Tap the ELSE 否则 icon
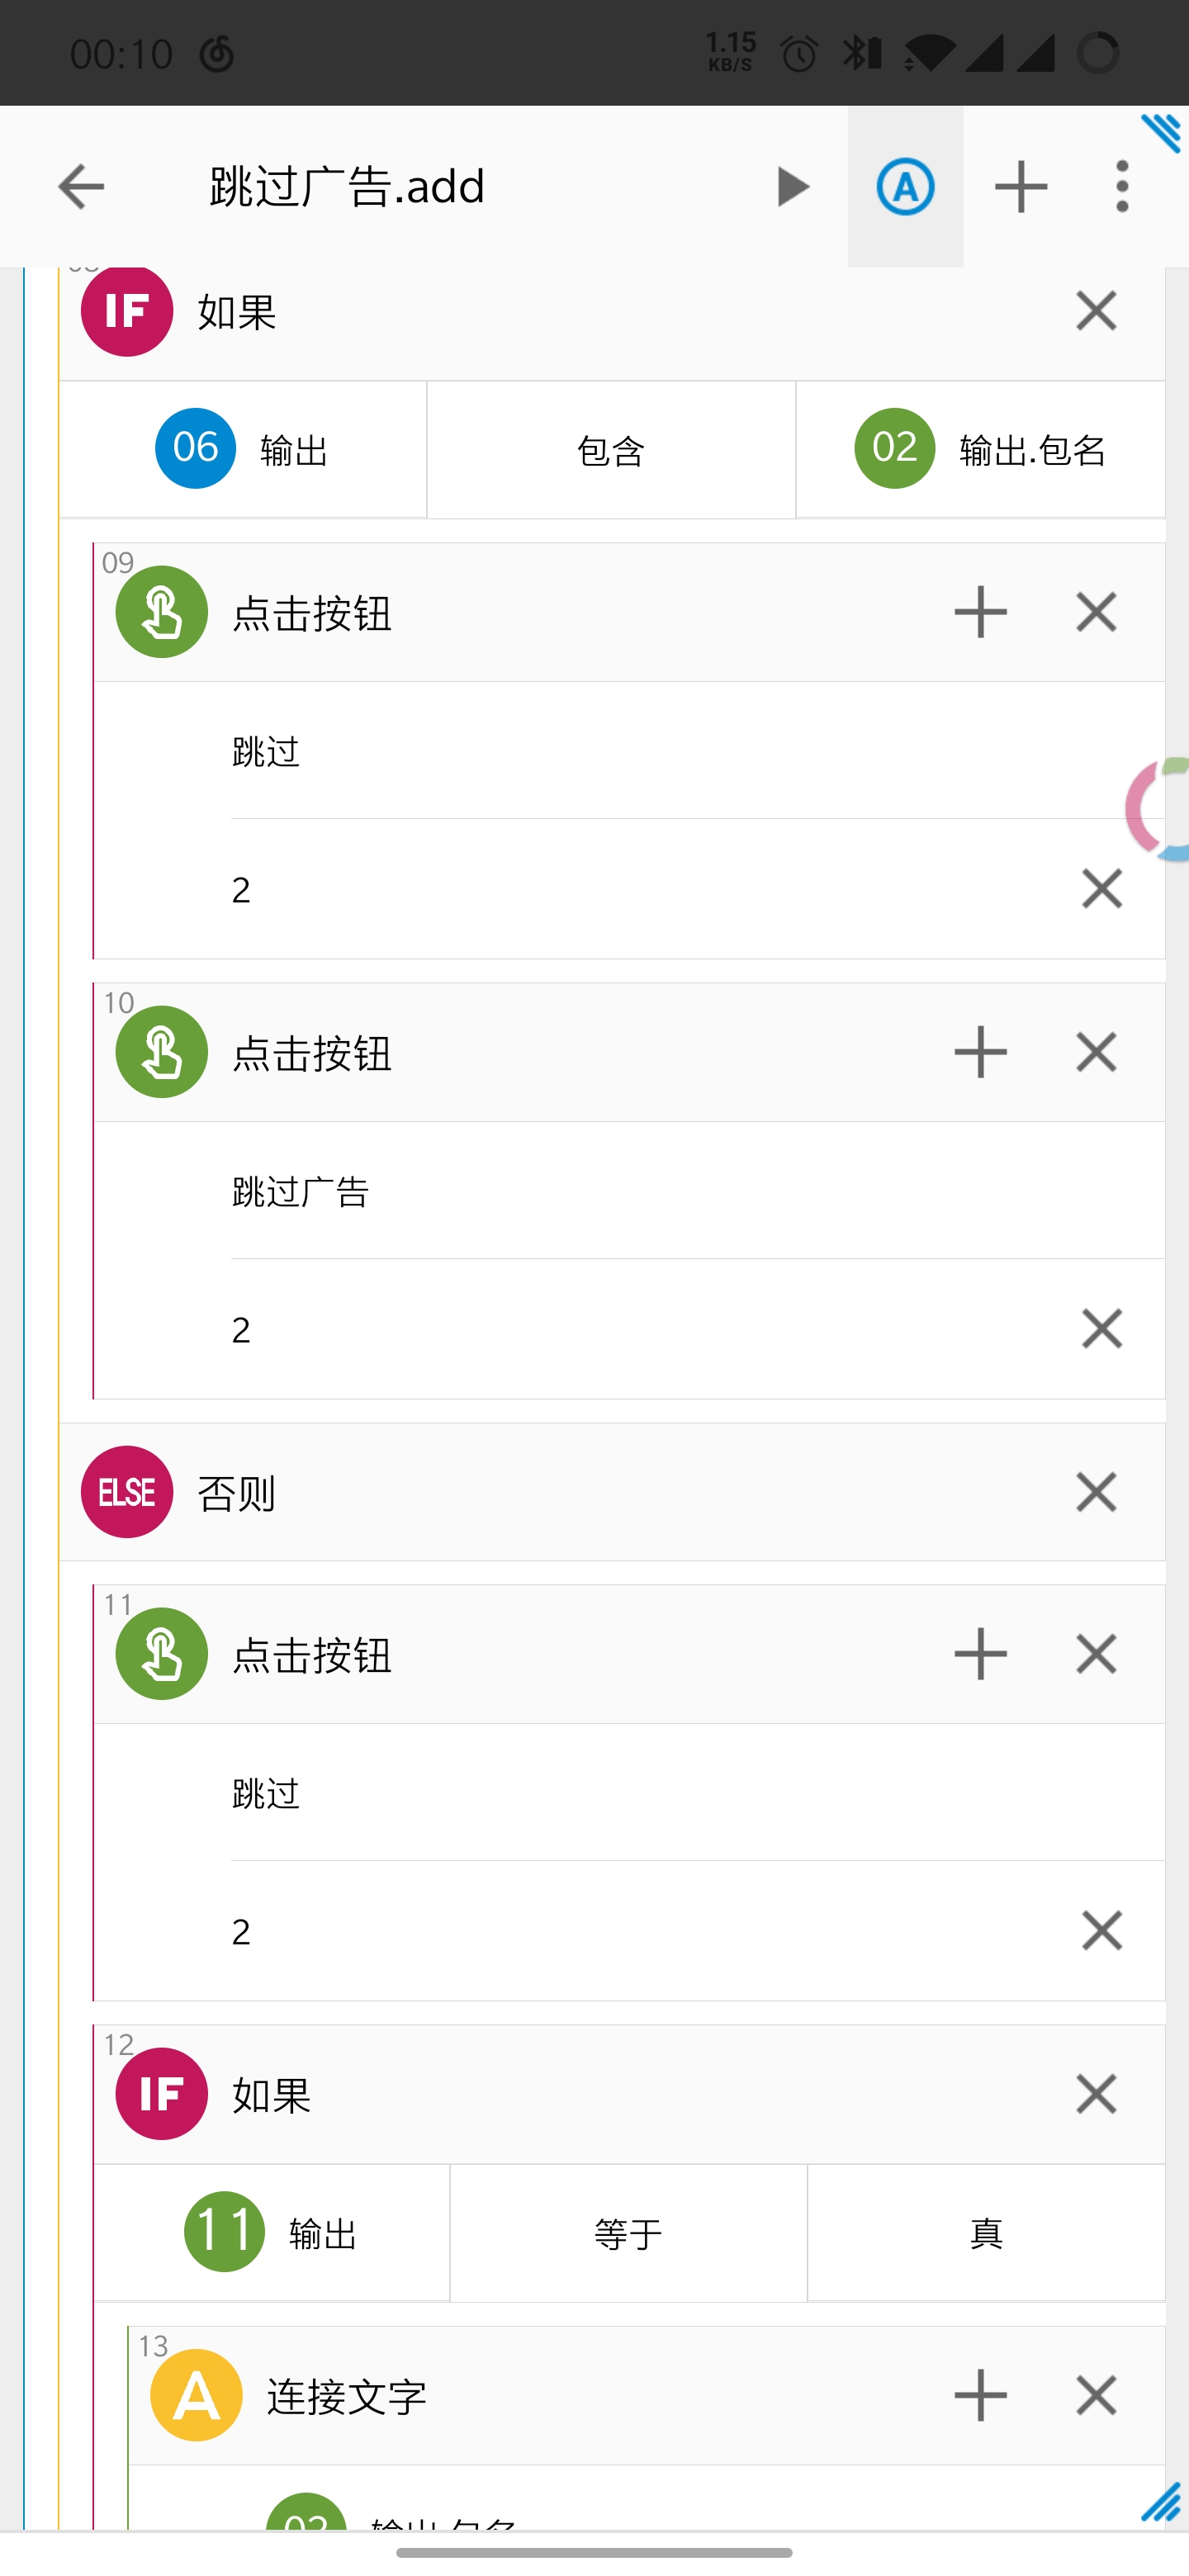This screenshot has height=2576, width=1189. pos(127,1492)
